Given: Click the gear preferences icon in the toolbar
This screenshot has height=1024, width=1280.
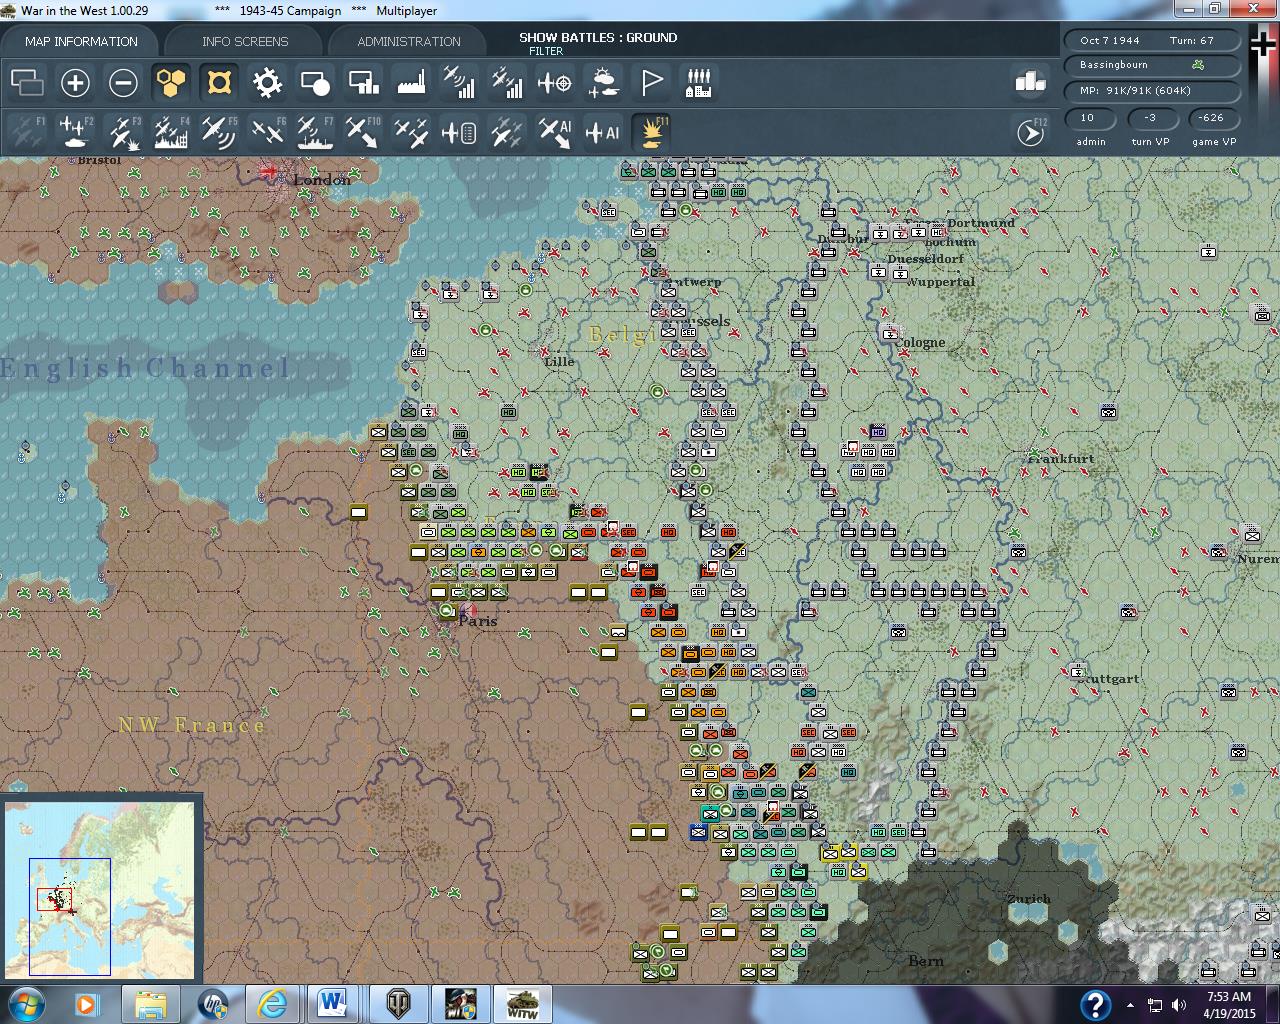Looking at the screenshot, I should tap(267, 83).
